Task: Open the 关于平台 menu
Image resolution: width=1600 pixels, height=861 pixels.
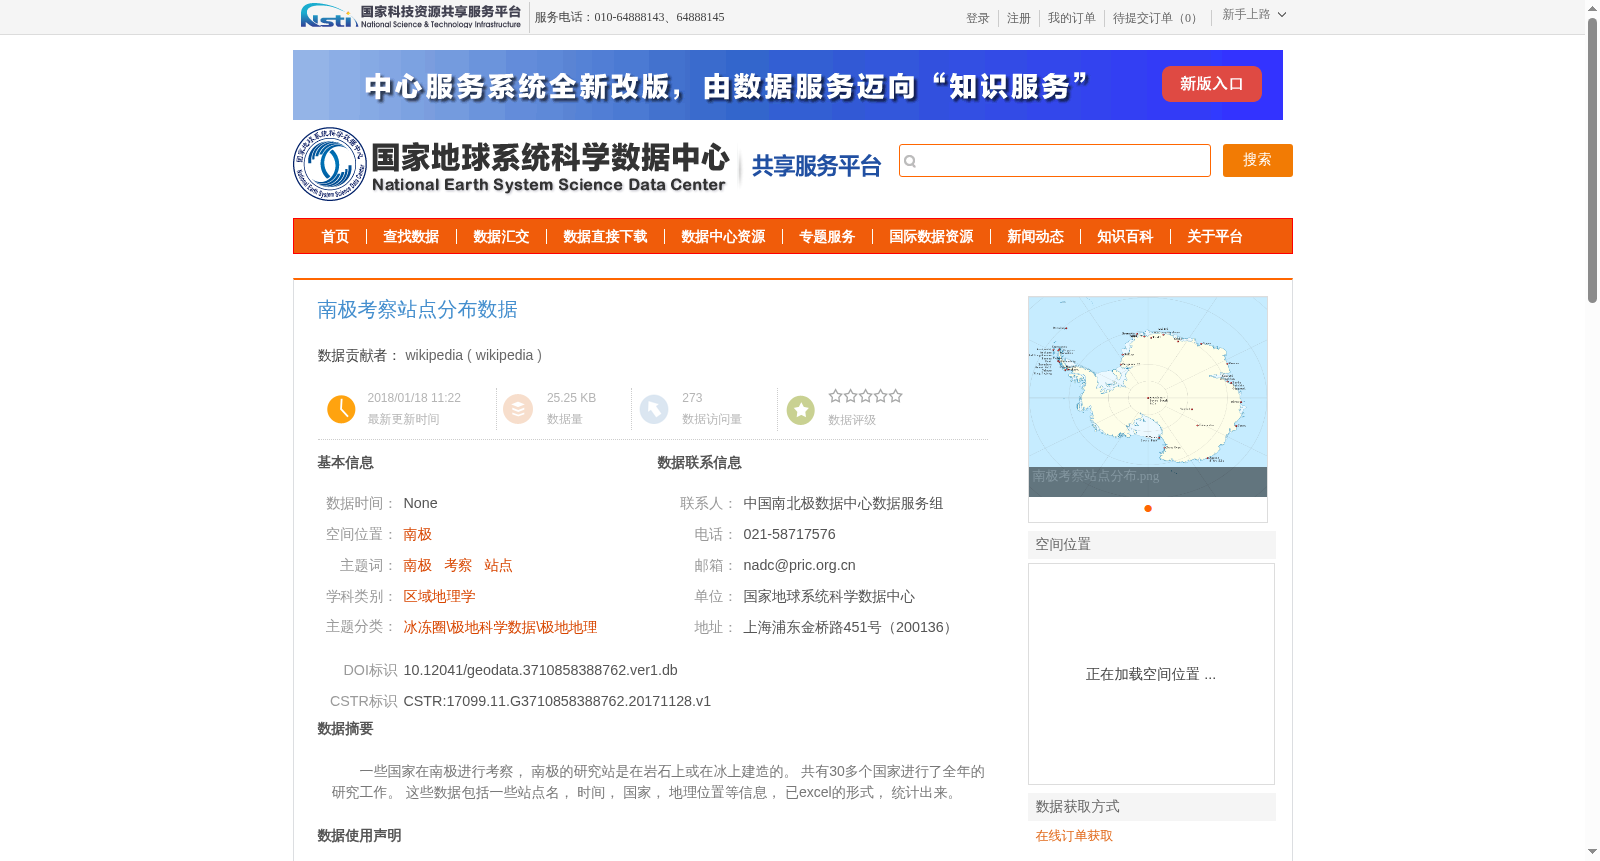Action: point(1215,237)
